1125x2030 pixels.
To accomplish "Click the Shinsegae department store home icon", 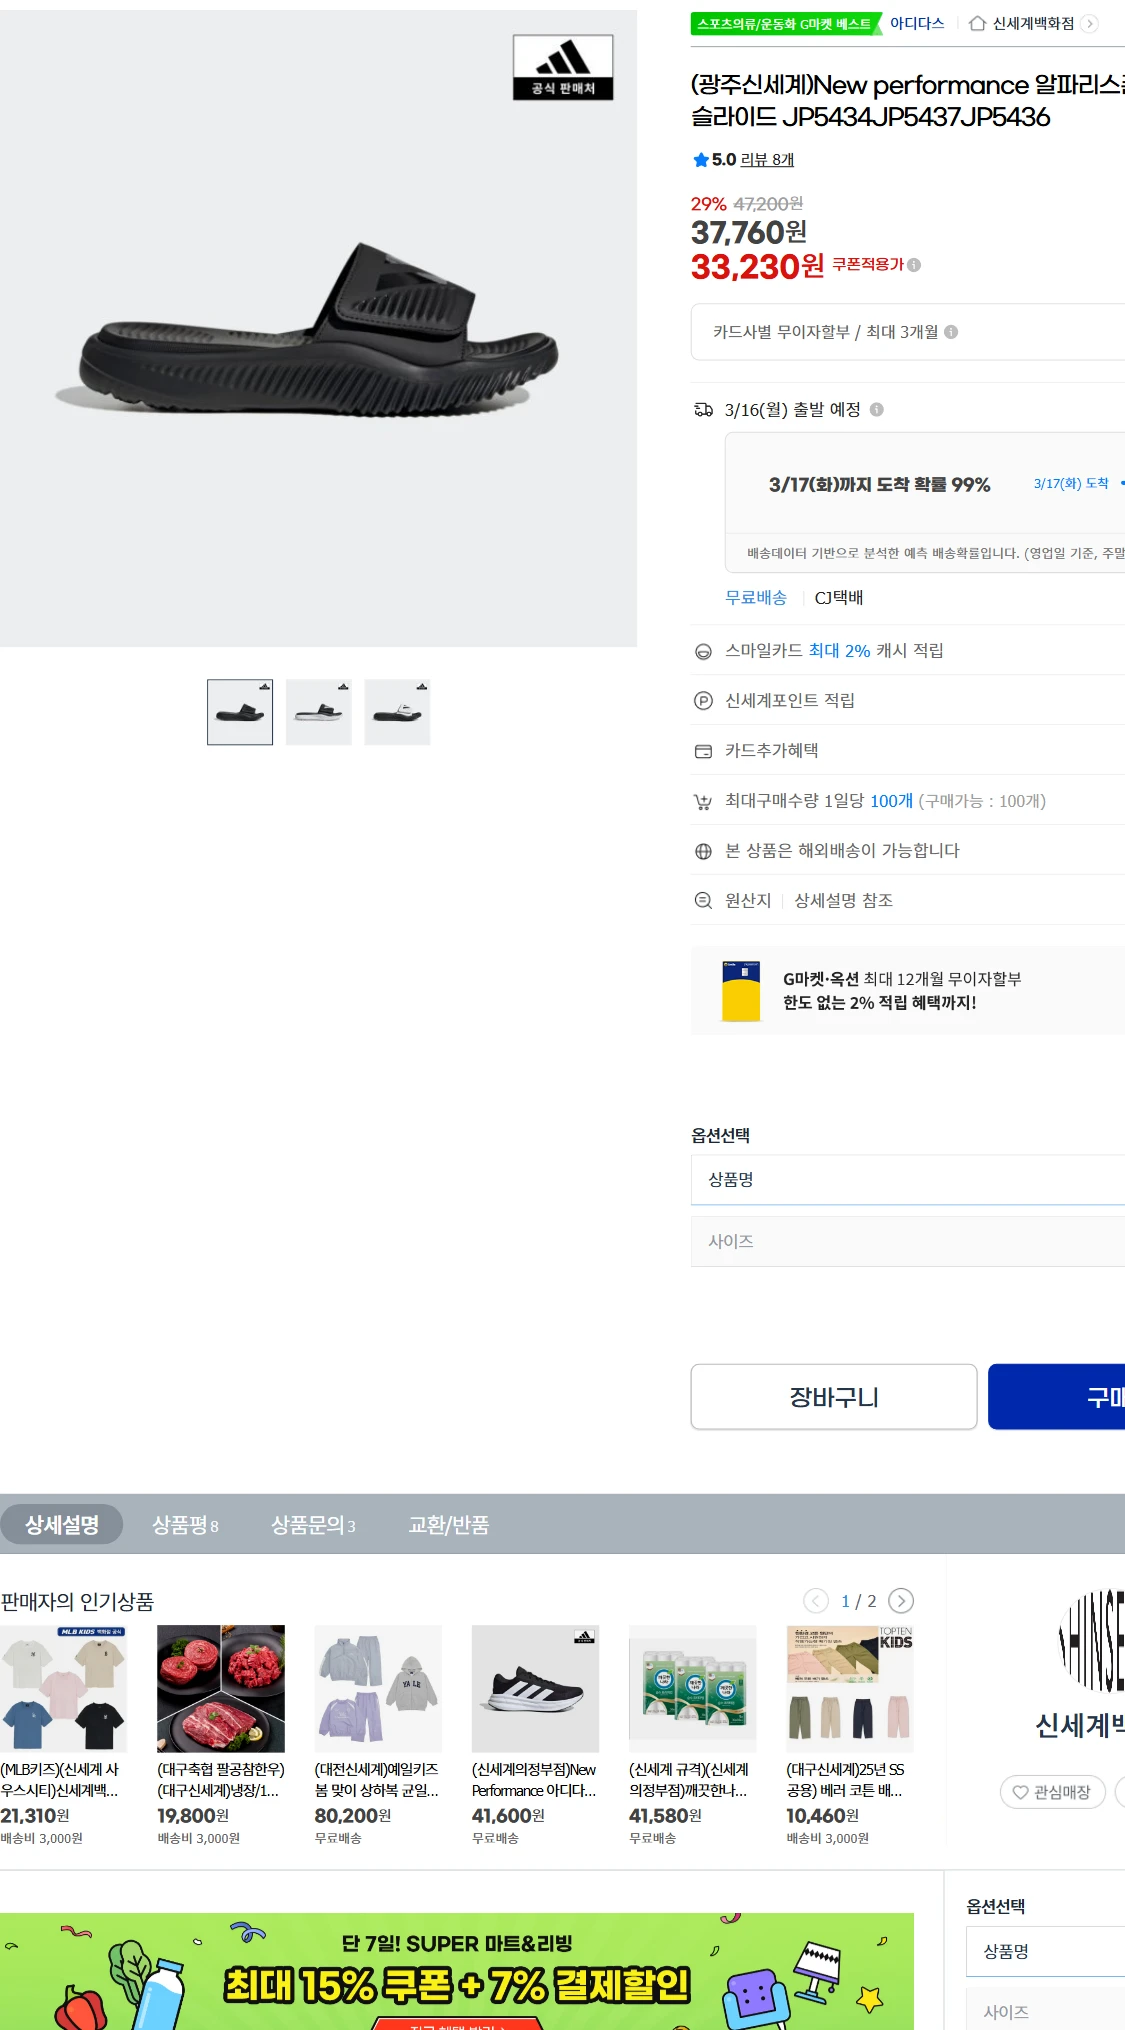I will pyautogui.click(x=978, y=23).
